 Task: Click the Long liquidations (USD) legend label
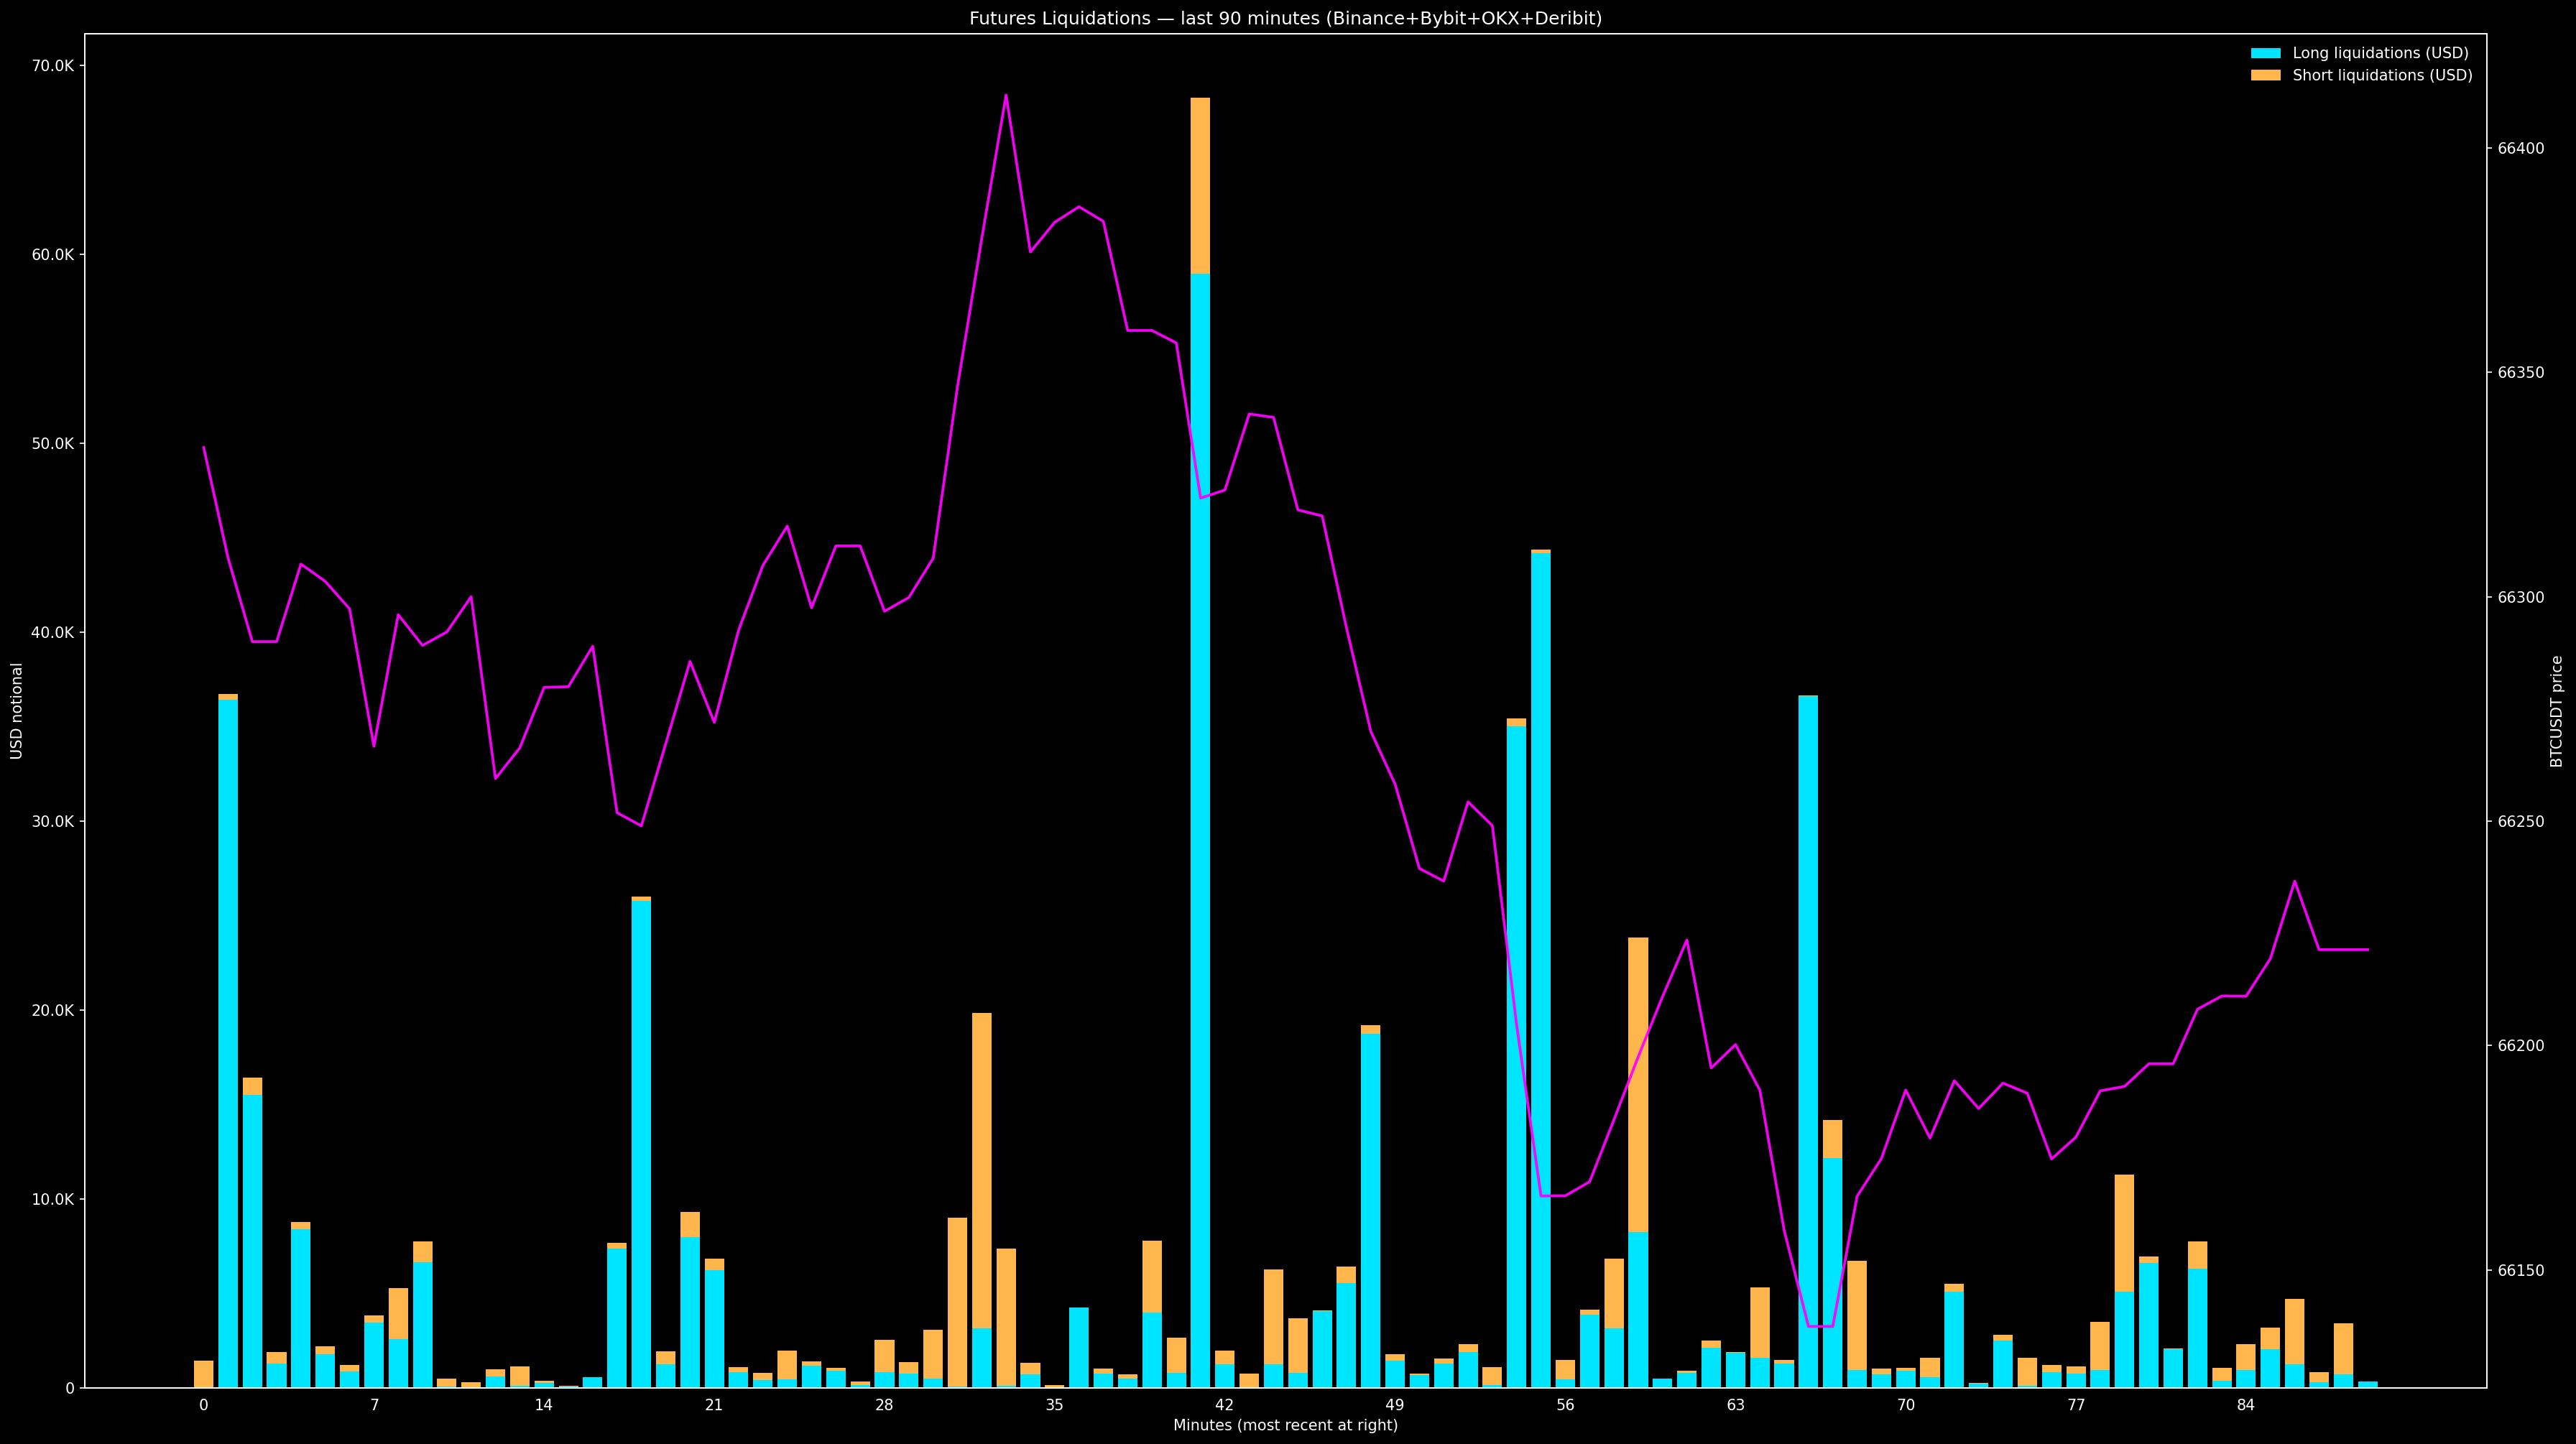2380,53
